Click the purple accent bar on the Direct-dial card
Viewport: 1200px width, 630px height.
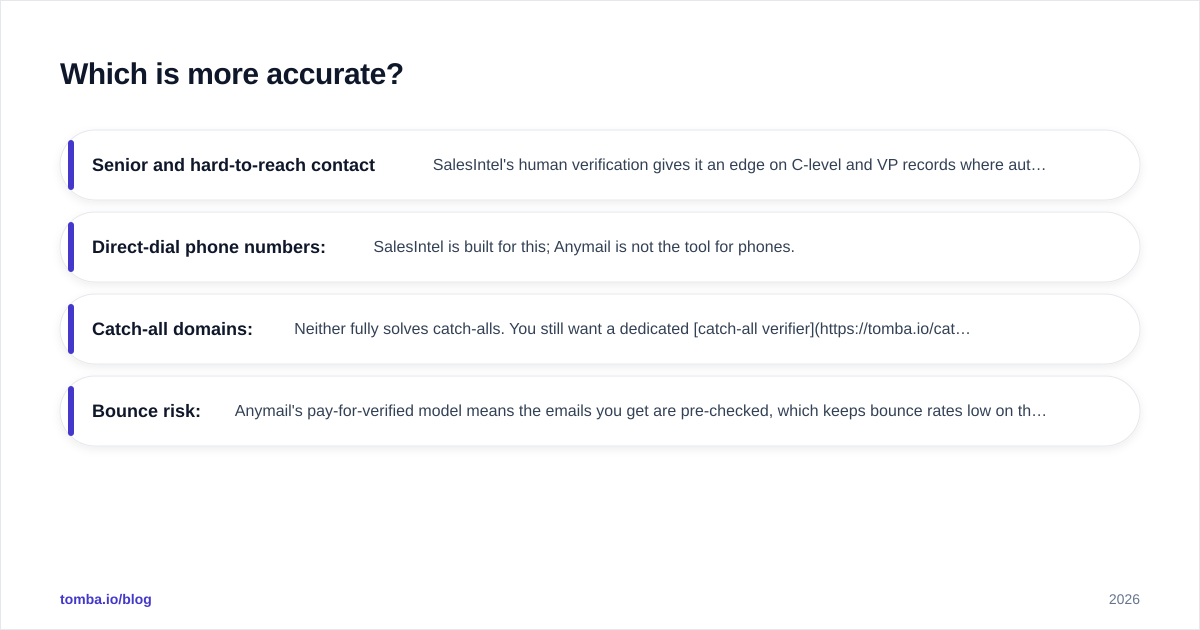point(71,247)
